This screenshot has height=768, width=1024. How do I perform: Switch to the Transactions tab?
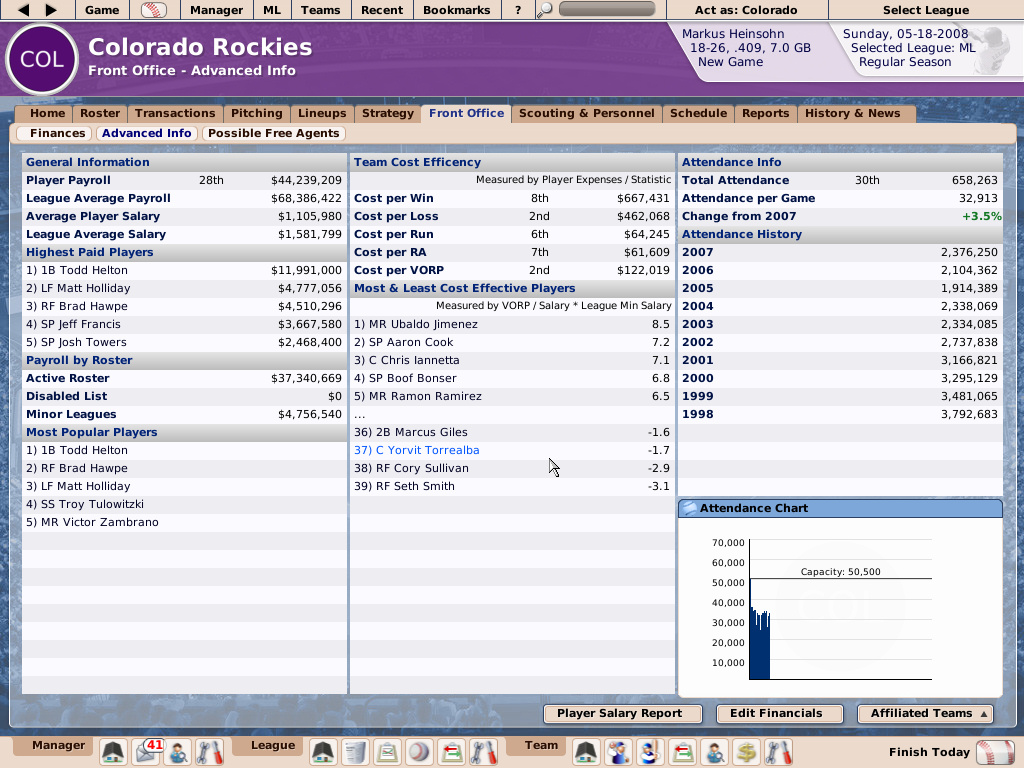pos(175,114)
